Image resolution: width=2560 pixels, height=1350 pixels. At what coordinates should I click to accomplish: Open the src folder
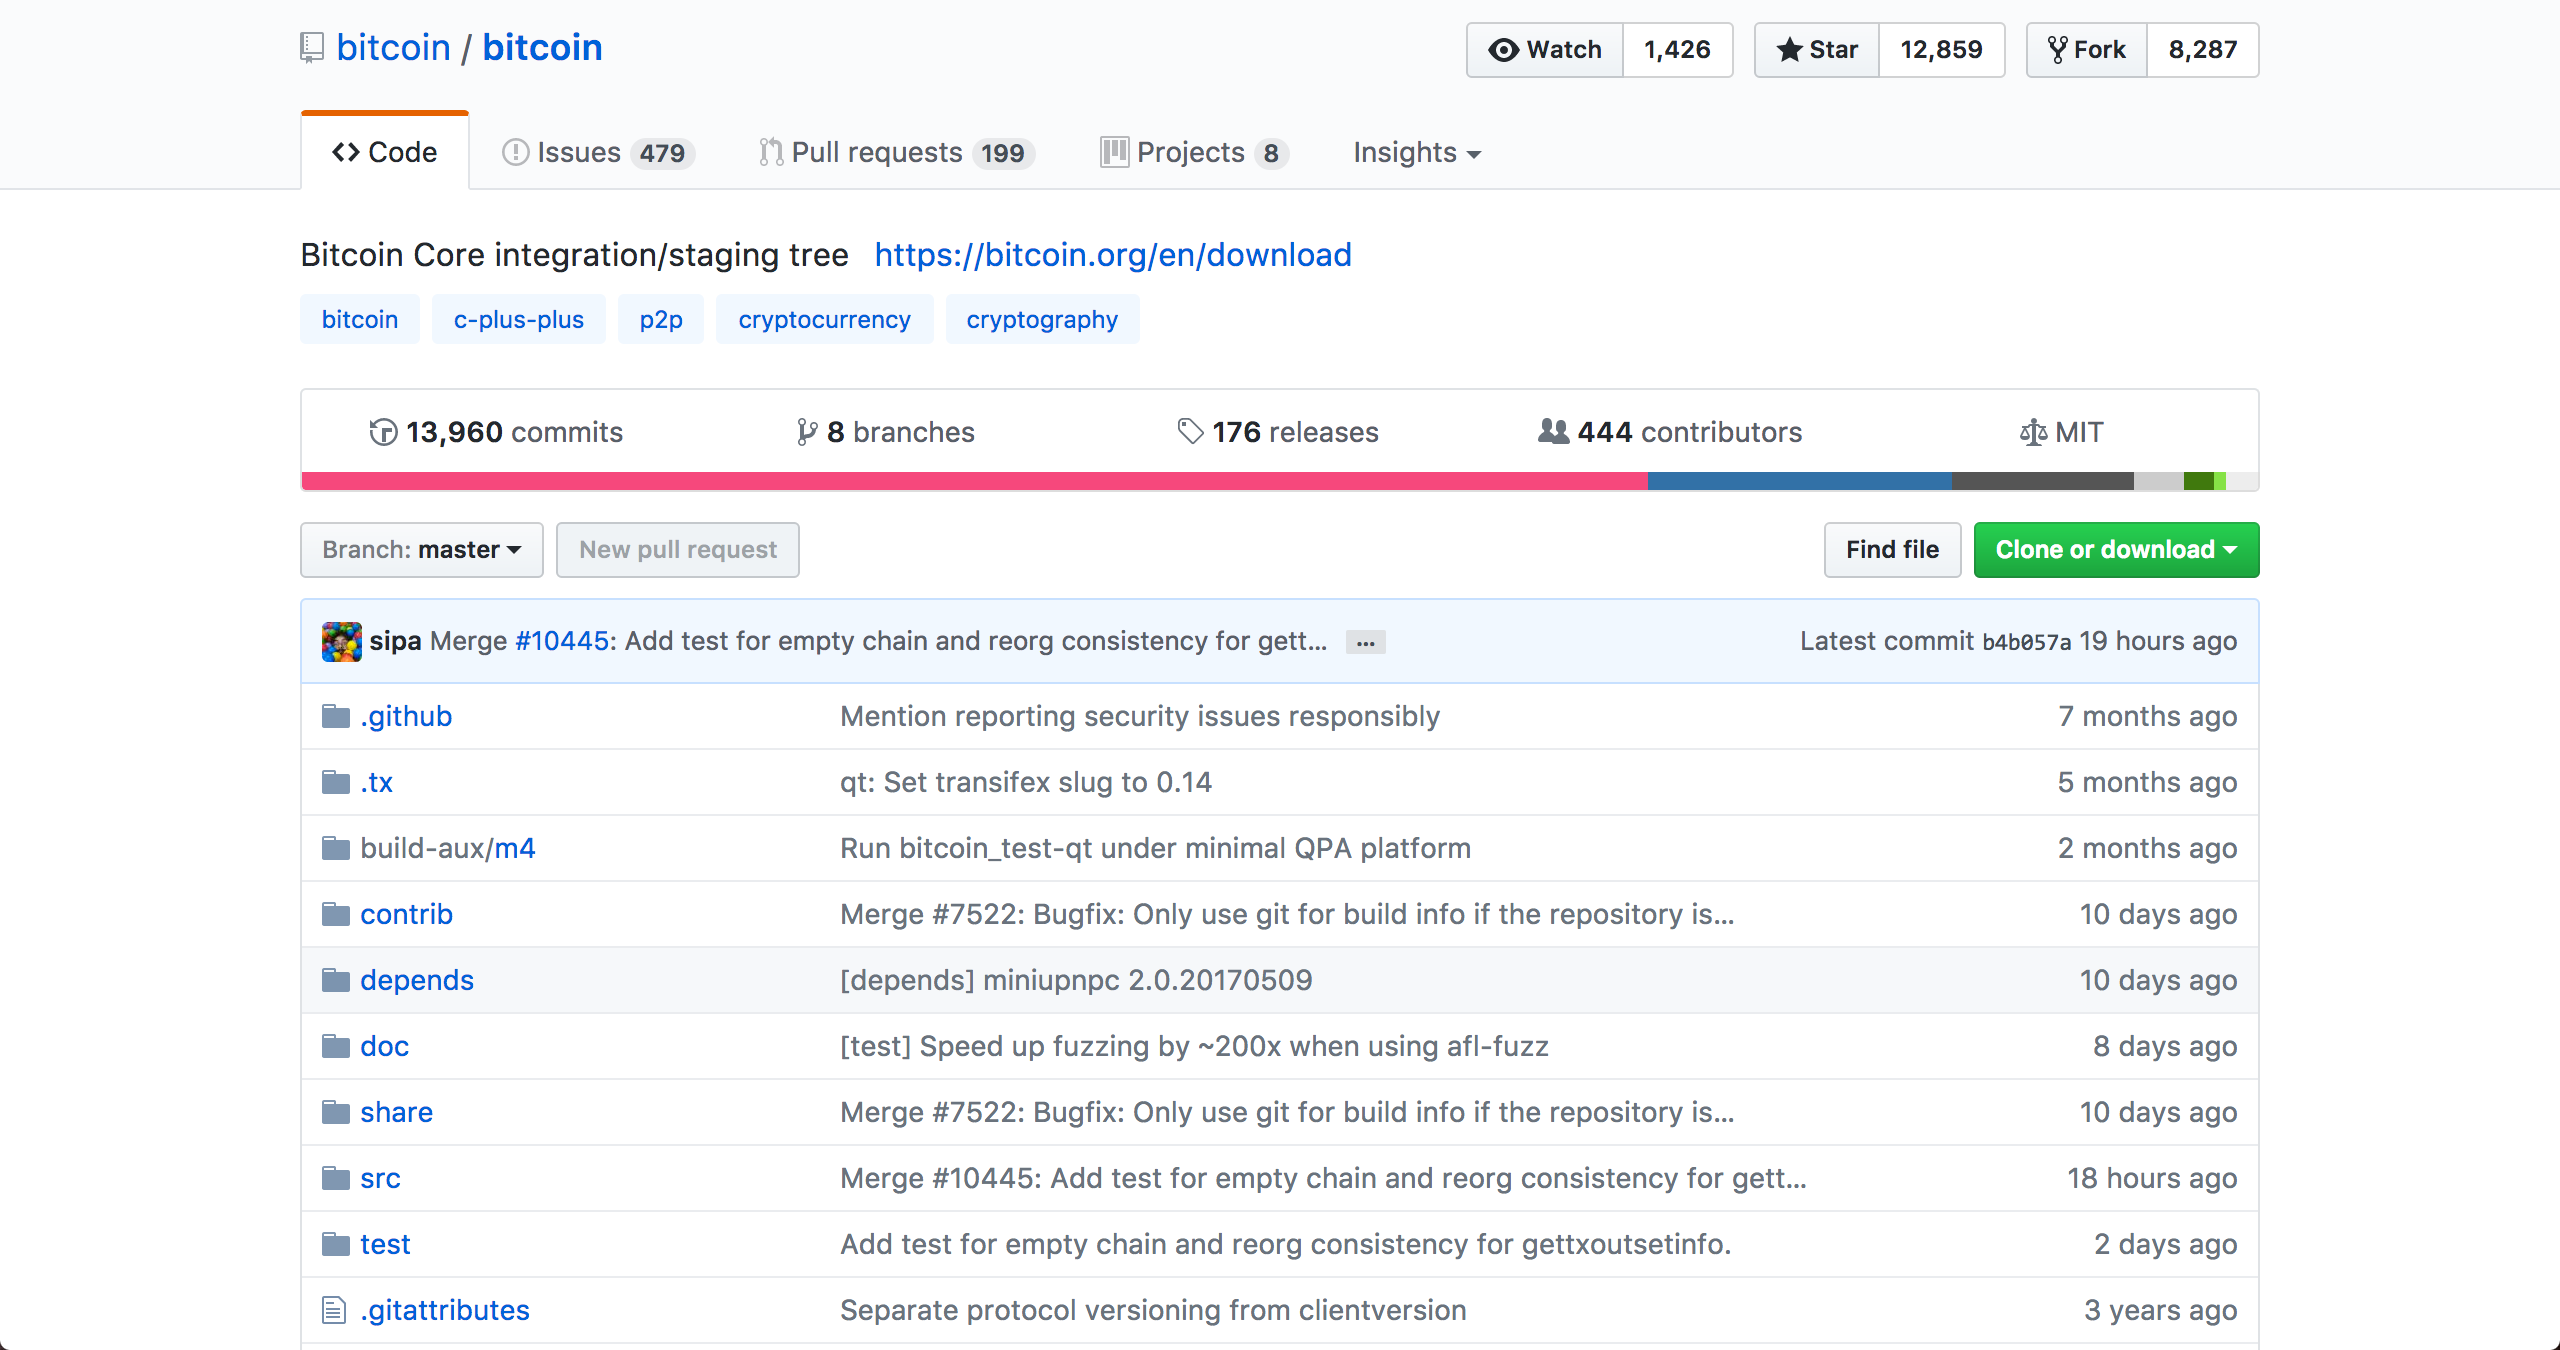pyautogui.click(x=380, y=1178)
